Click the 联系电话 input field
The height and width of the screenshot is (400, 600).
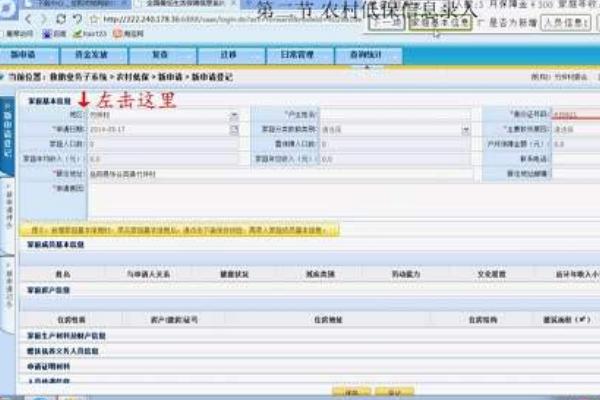576,159
